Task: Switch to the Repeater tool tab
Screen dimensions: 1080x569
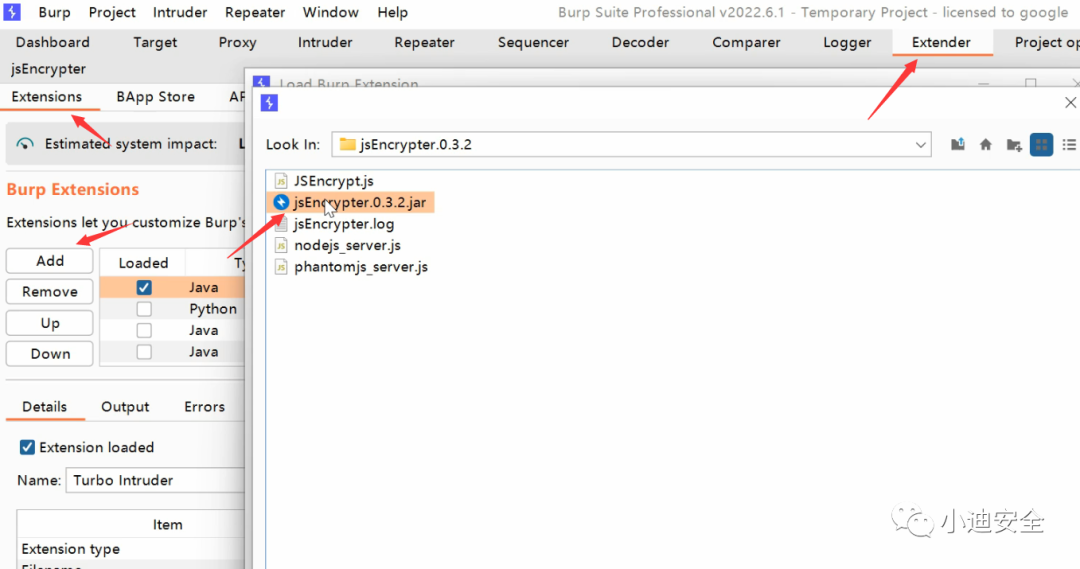Action: (424, 42)
